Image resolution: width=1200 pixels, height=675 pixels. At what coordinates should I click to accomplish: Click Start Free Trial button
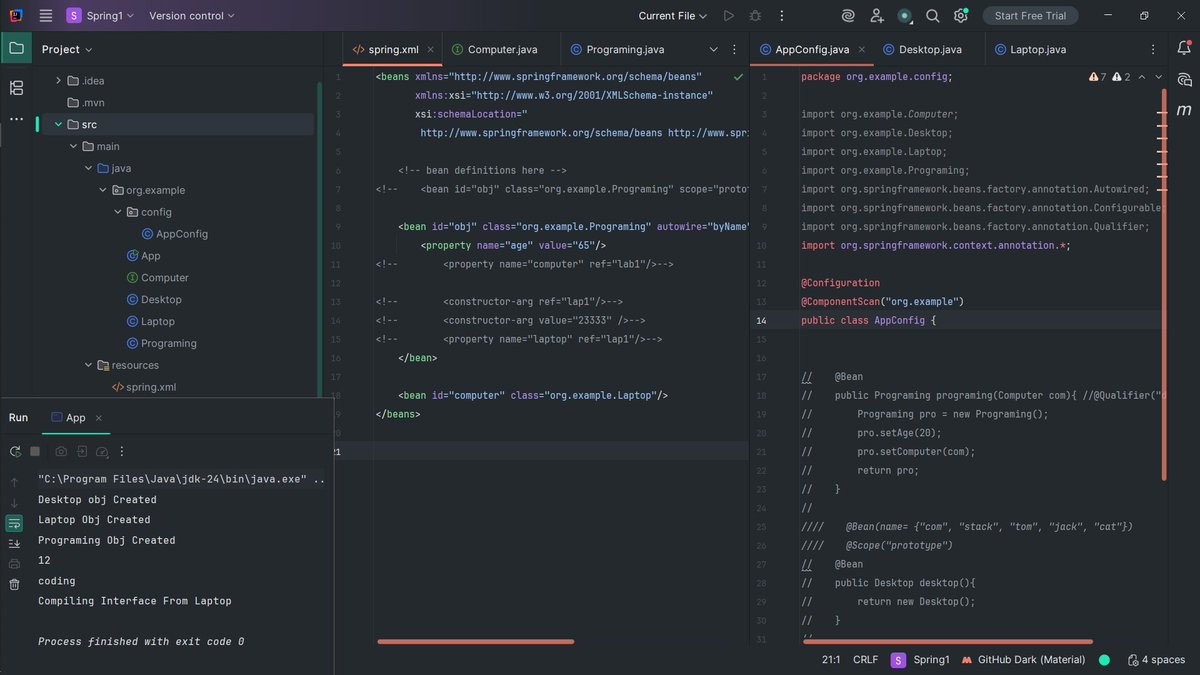pyautogui.click(x=1030, y=15)
